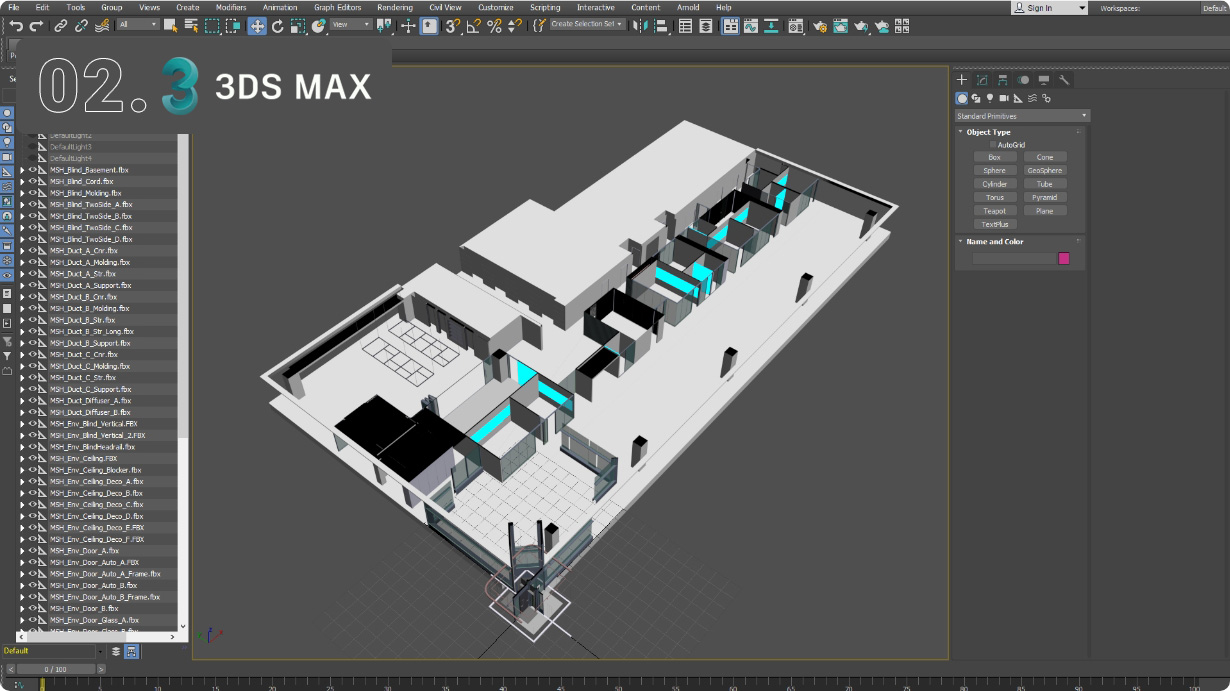This screenshot has width=1230, height=691.
Task: Create a Teapot primitive
Action: 994,211
